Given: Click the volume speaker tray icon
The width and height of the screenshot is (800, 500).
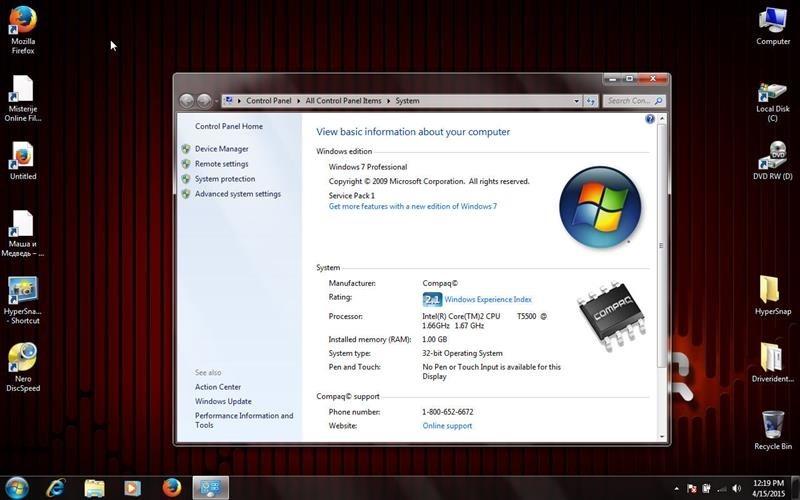Looking at the screenshot, I should (x=736, y=489).
